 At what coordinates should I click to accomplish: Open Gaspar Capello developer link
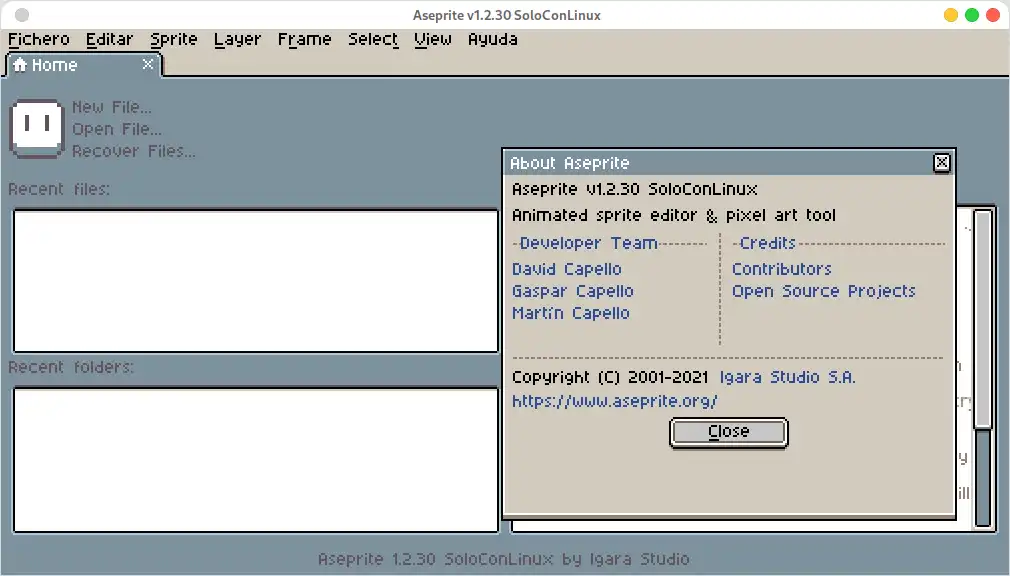[x=573, y=291]
